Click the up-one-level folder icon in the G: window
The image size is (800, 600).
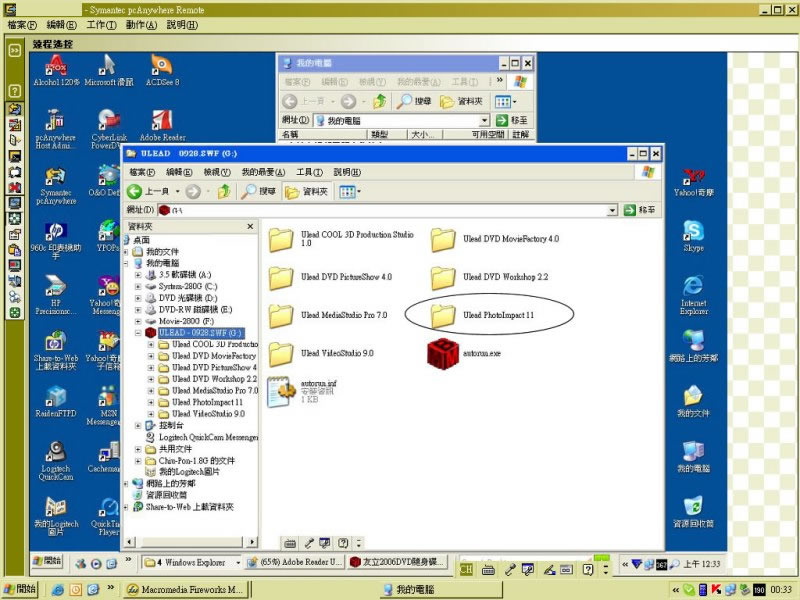click(223, 191)
